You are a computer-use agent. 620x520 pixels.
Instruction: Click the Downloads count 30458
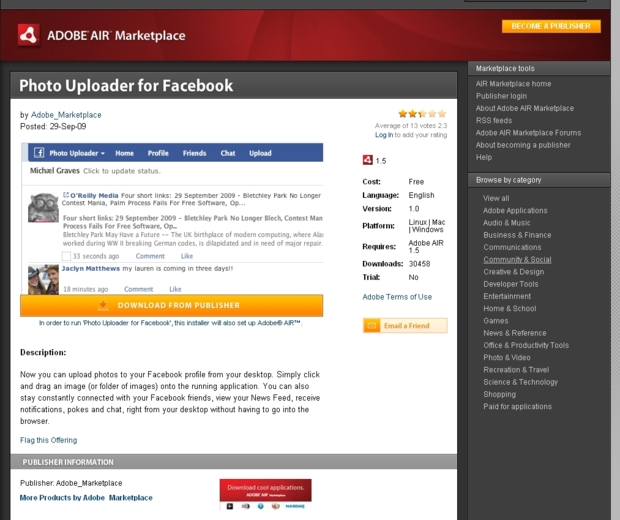[419, 264]
